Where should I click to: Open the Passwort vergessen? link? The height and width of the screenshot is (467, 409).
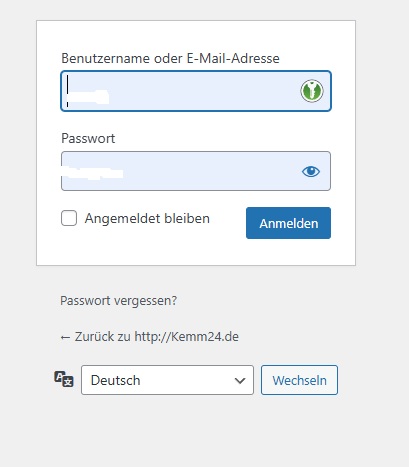tap(118, 301)
